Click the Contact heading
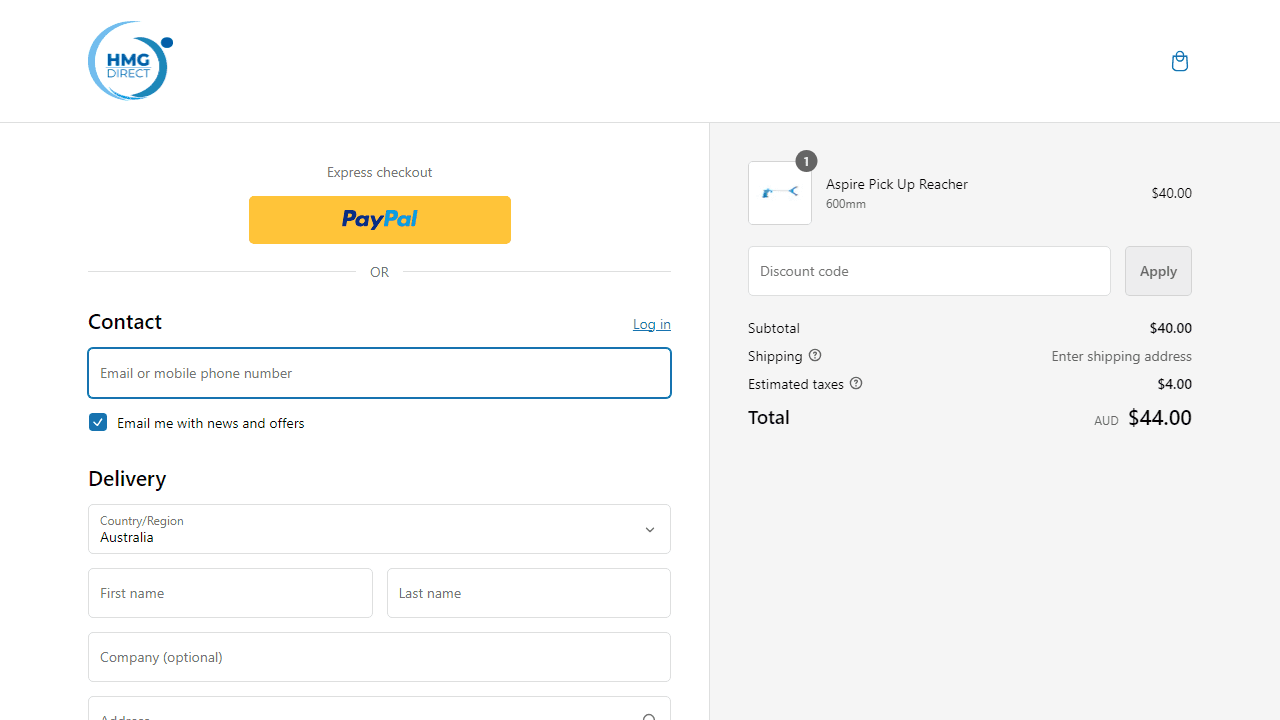1280x720 pixels. click(125, 322)
